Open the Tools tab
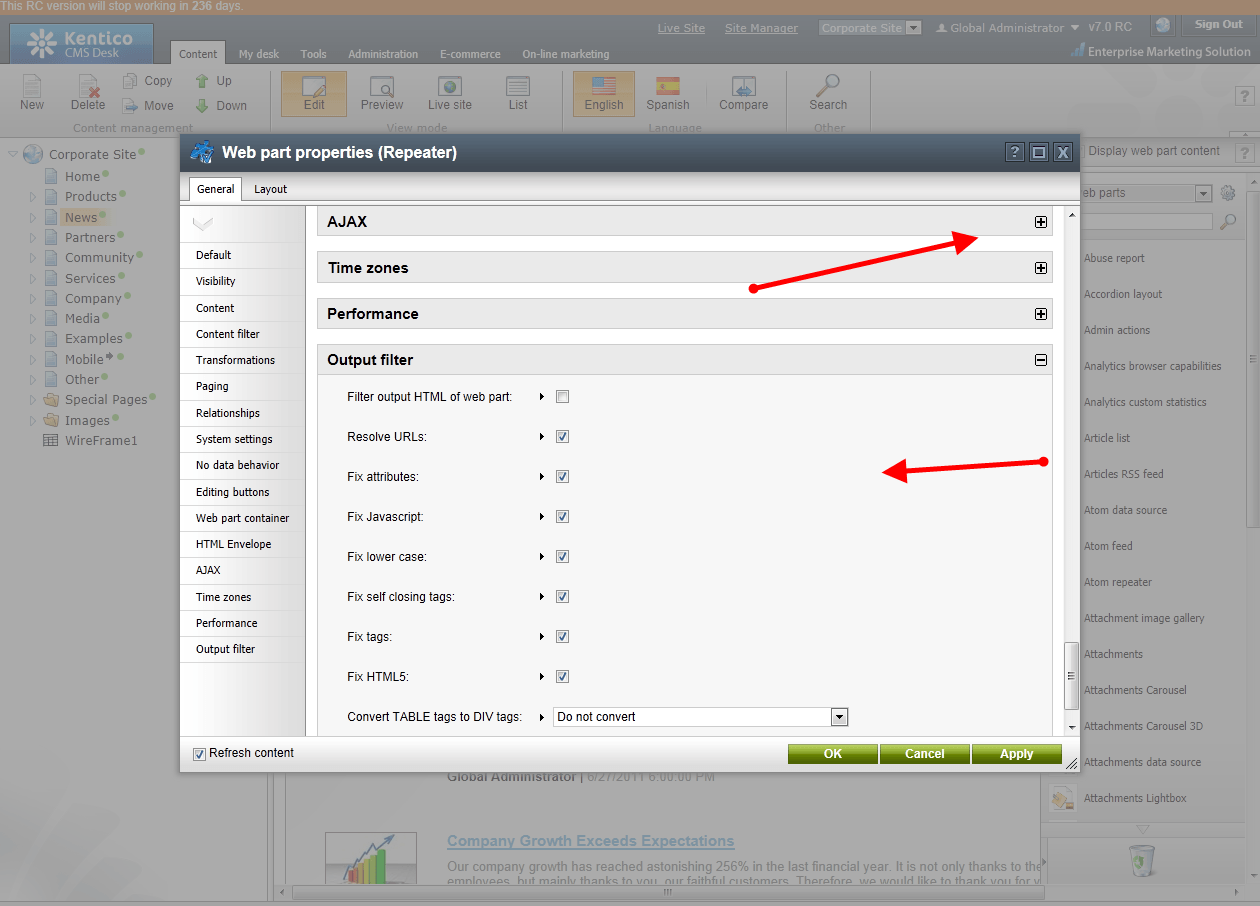The image size is (1260, 906). tap(314, 54)
